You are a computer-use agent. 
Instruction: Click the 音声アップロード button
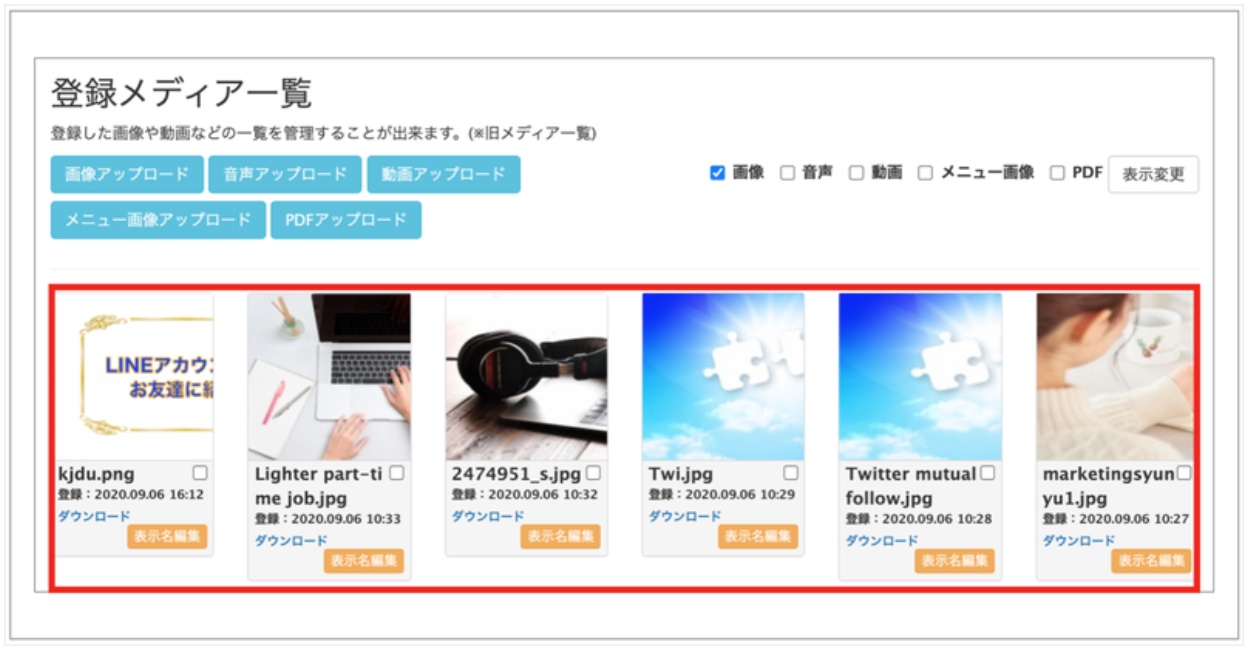[285, 174]
